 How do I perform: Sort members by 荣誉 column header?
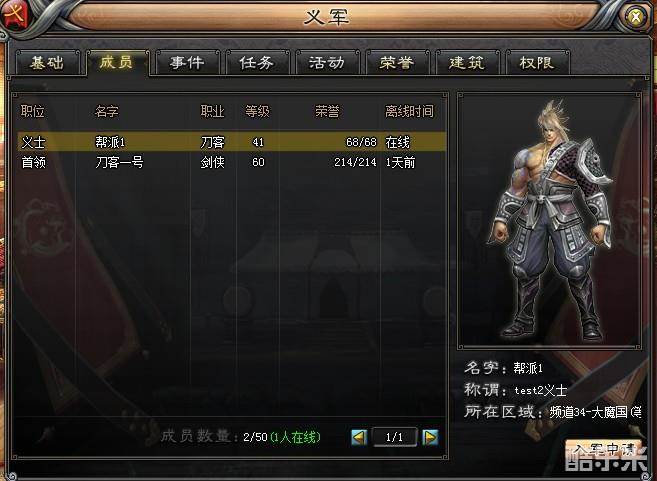327,111
